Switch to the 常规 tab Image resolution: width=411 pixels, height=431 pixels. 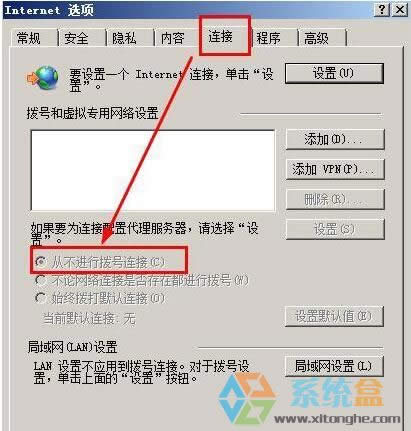point(29,38)
